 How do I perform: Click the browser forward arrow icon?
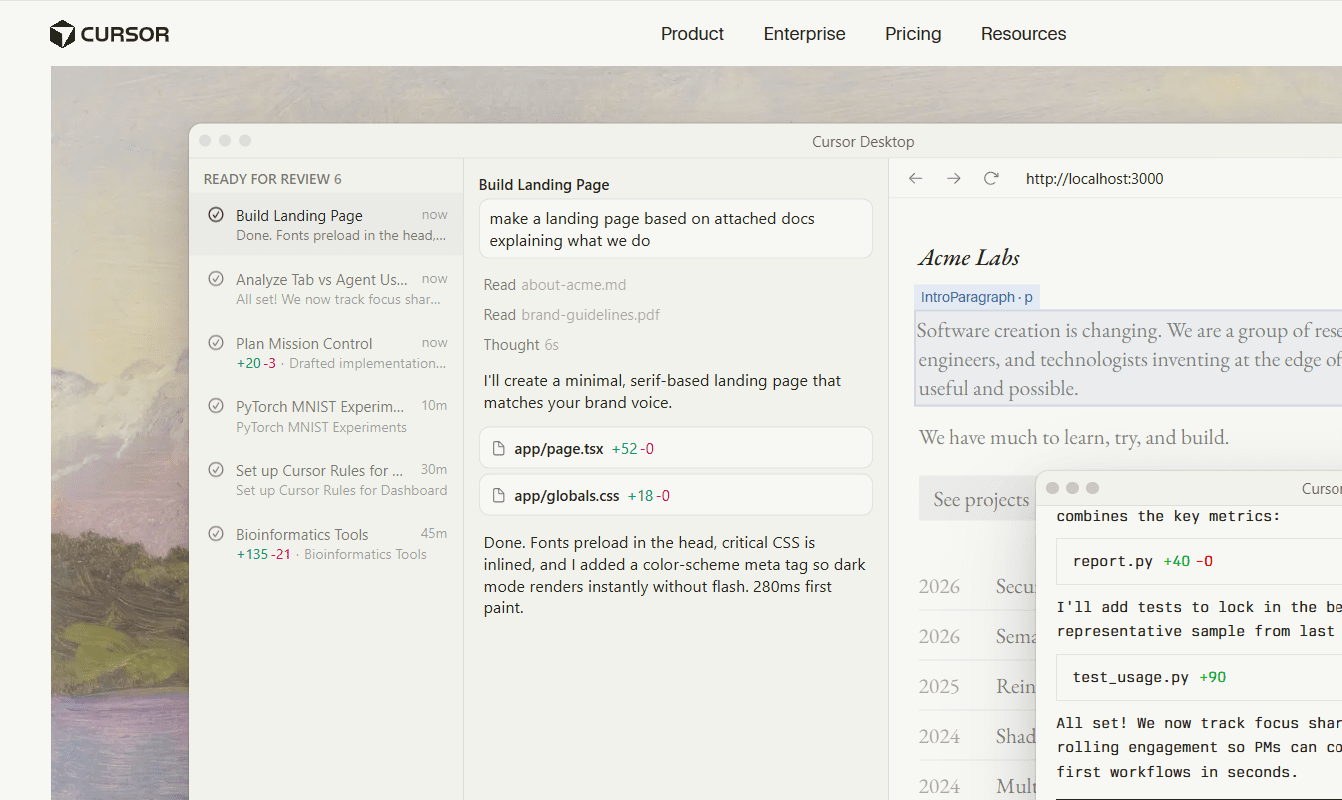pyautogui.click(x=953, y=178)
